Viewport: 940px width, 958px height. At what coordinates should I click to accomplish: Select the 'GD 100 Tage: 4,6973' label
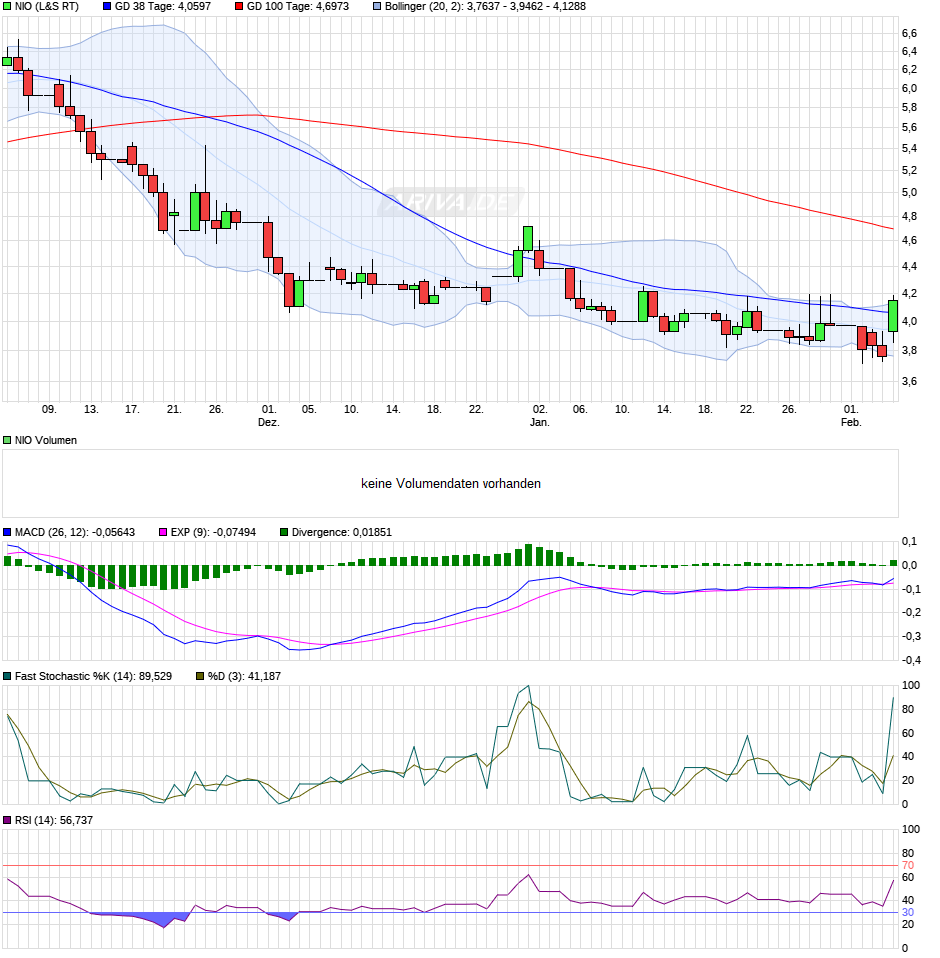pyautogui.click(x=298, y=7)
